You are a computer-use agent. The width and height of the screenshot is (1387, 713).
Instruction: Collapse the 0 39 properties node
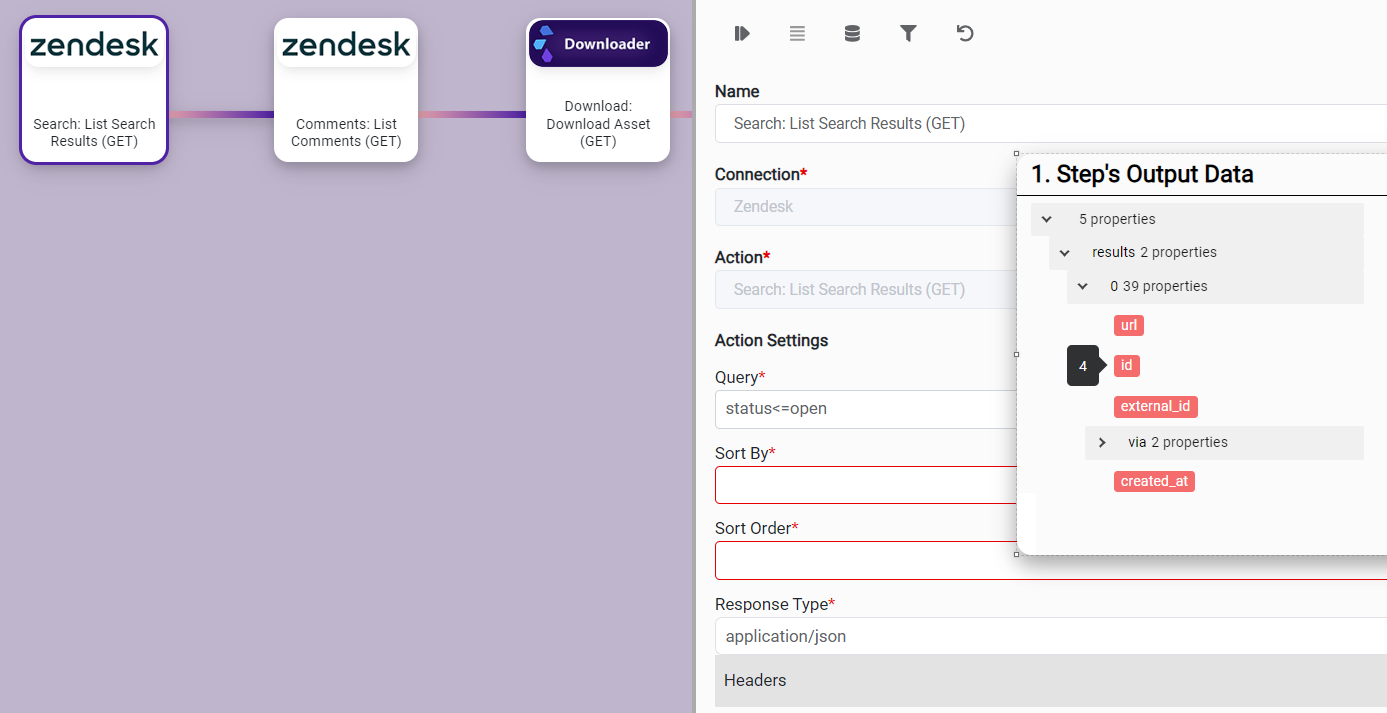pyautogui.click(x=1083, y=287)
